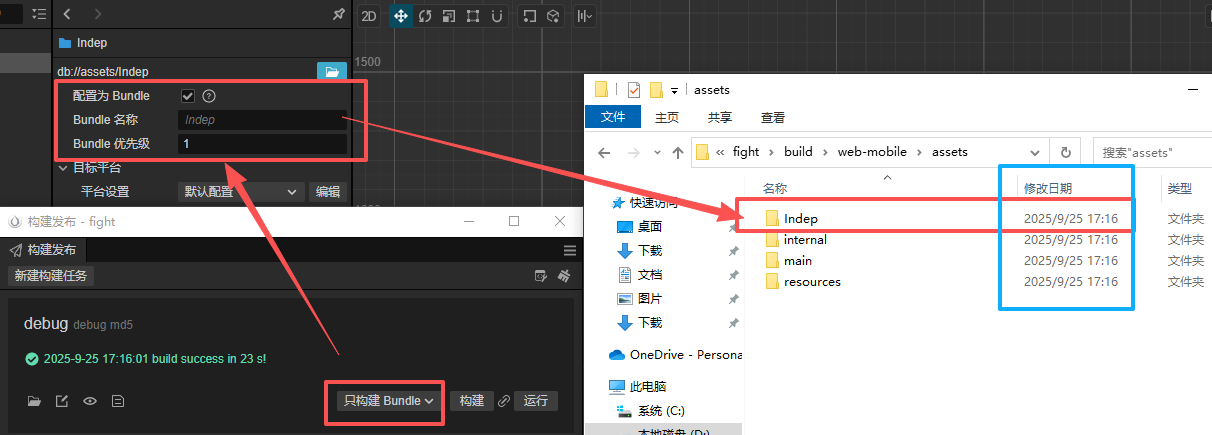Screen dimensions: 1212x435
Task: Open the 文件 menu in Explorer
Action: pos(613,117)
